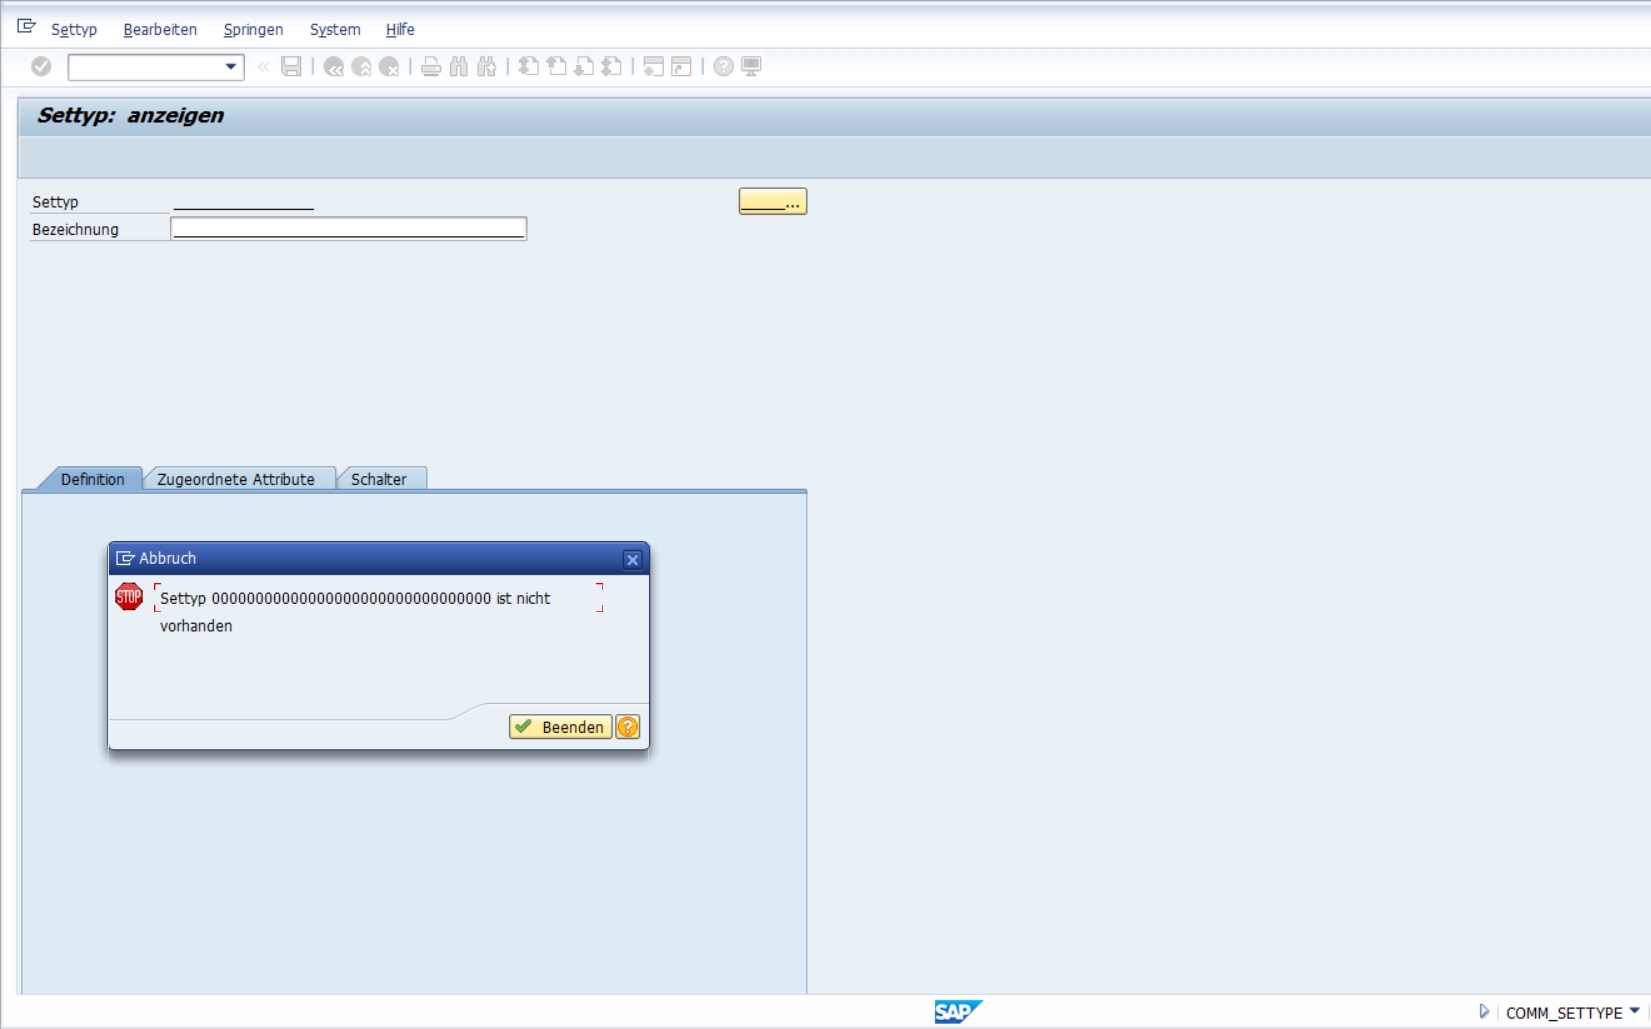Click the Bezeichnung text field
This screenshot has height=1029, width=1651.
click(x=348, y=229)
